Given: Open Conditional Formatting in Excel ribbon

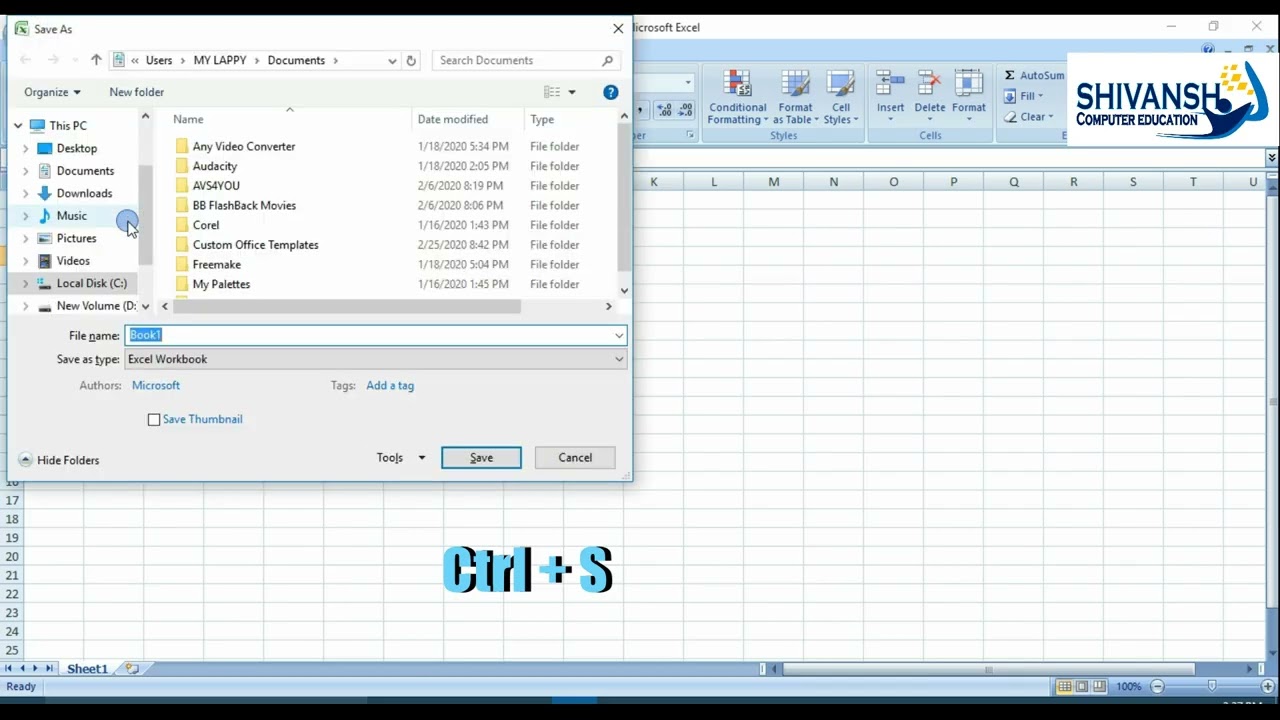Looking at the screenshot, I should (737, 98).
